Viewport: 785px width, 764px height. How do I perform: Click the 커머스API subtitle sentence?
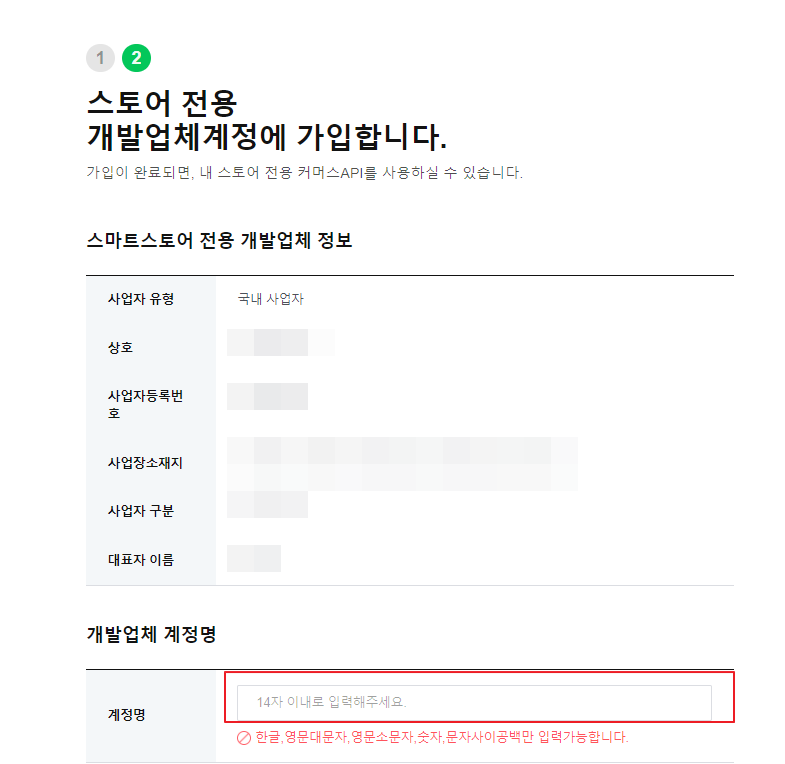(304, 173)
